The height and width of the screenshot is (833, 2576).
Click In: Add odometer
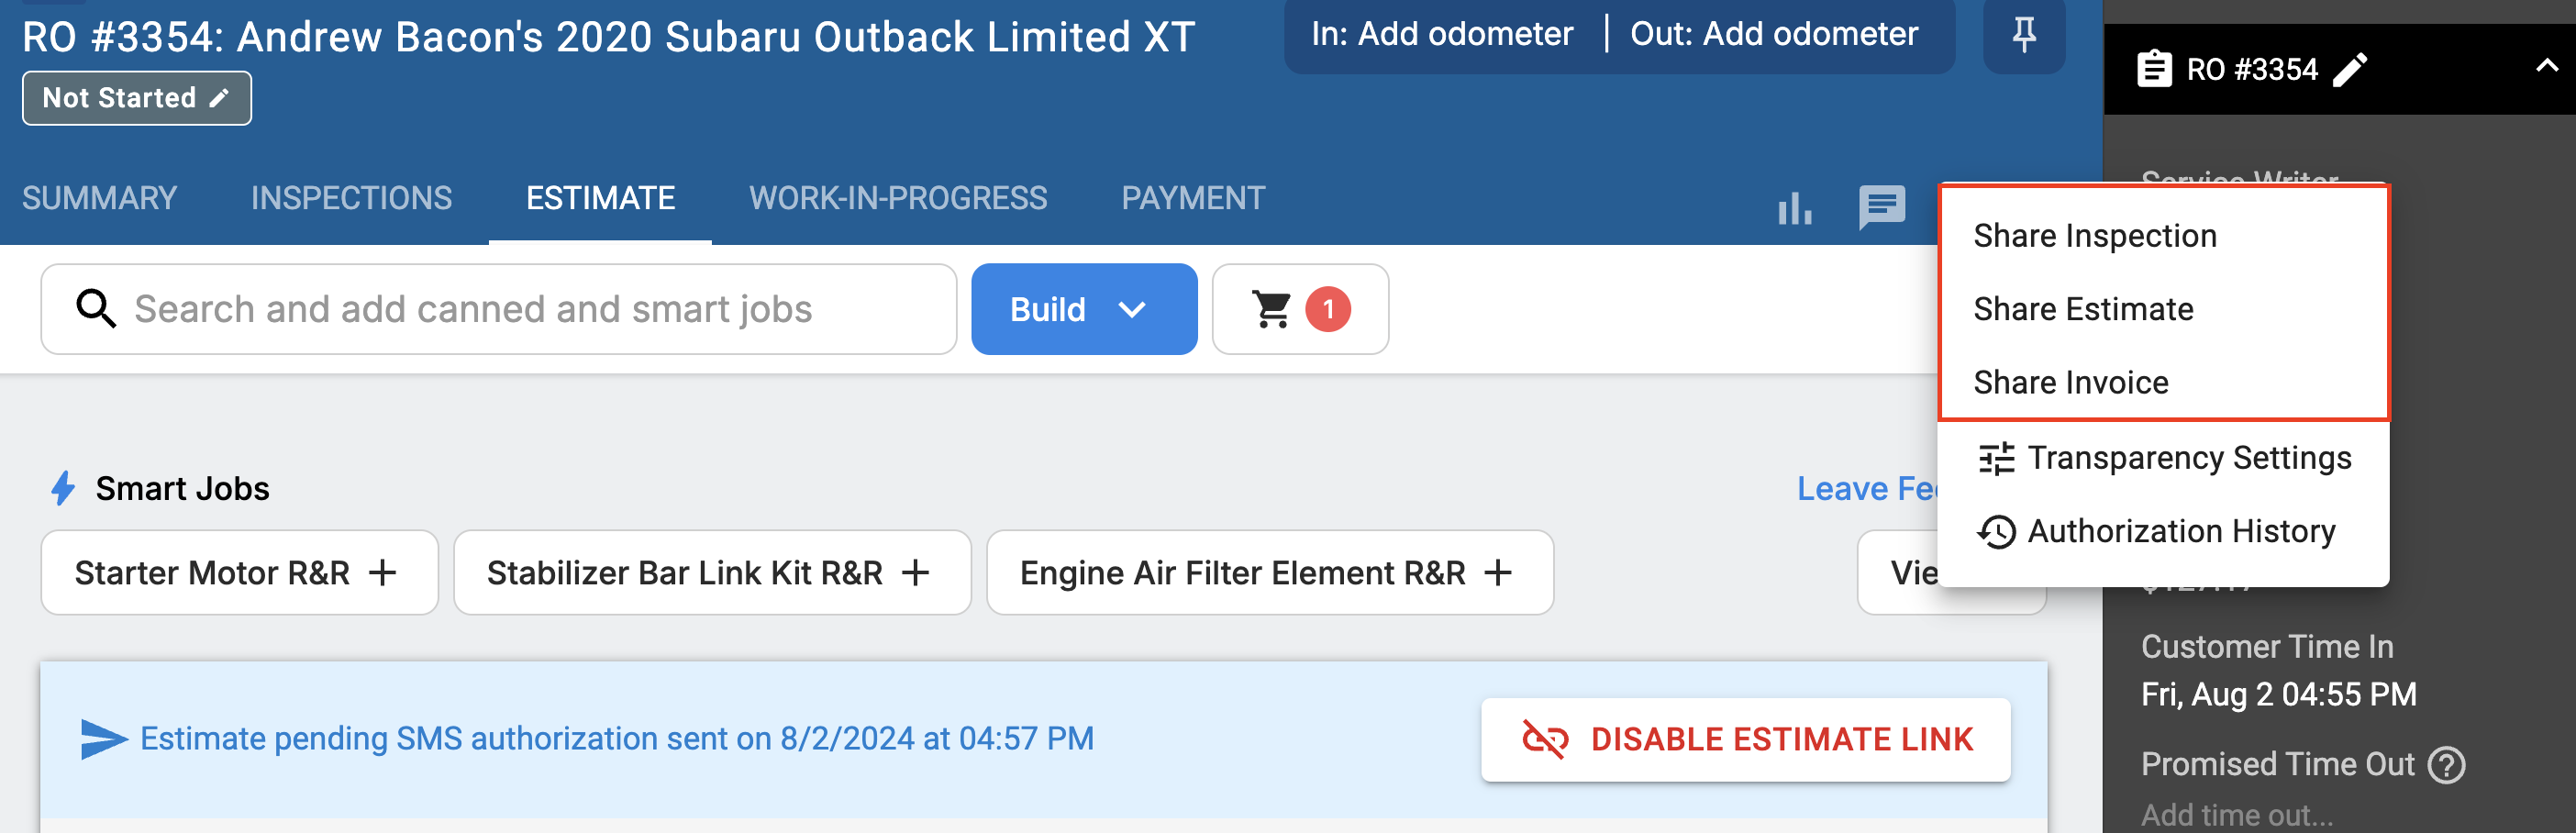tap(1442, 34)
